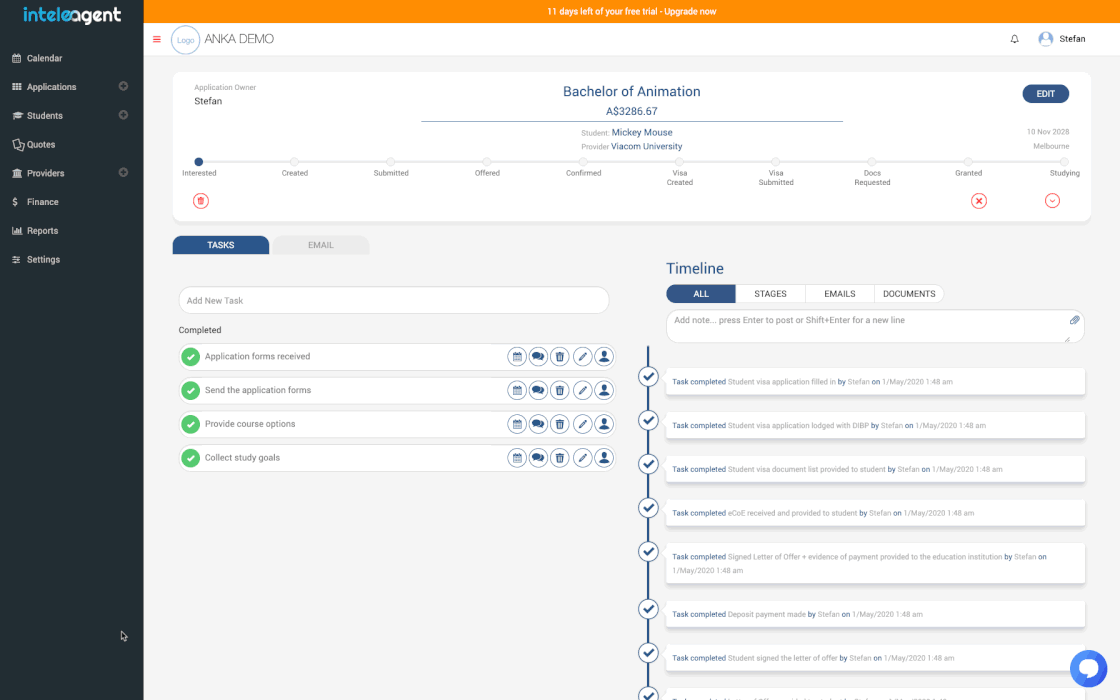Edit the Collect study goals task
The image size is (1120, 700).
pyautogui.click(x=582, y=458)
